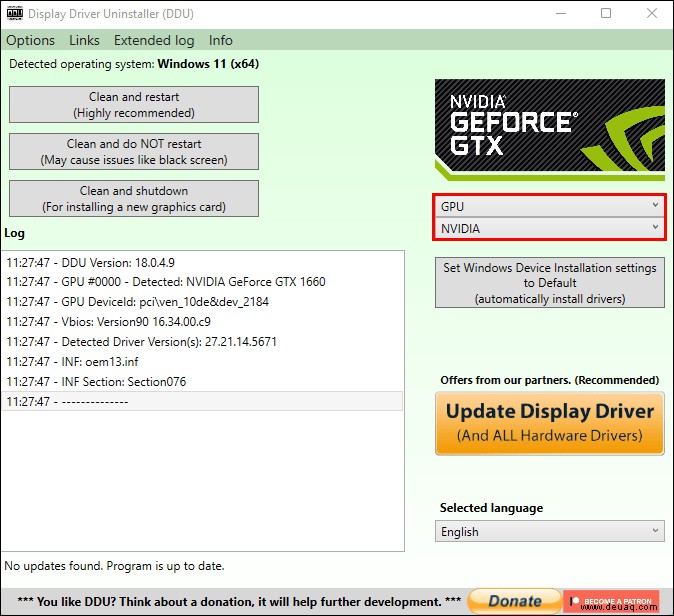This screenshot has width=674, height=616.
Task: Click the NVIDIA GeForce GTX logo image
Action: 549,129
